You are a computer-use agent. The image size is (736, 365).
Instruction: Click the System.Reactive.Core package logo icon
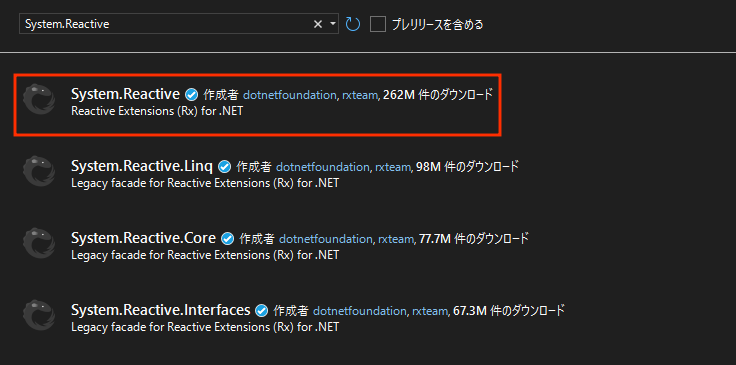click(x=39, y=243)
